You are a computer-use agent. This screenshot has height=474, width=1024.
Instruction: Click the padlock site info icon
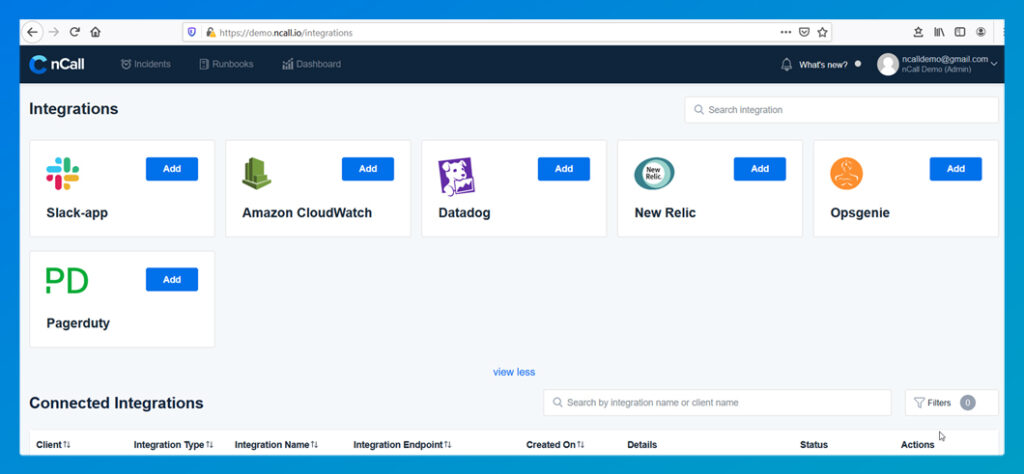[x=210, y=32]
